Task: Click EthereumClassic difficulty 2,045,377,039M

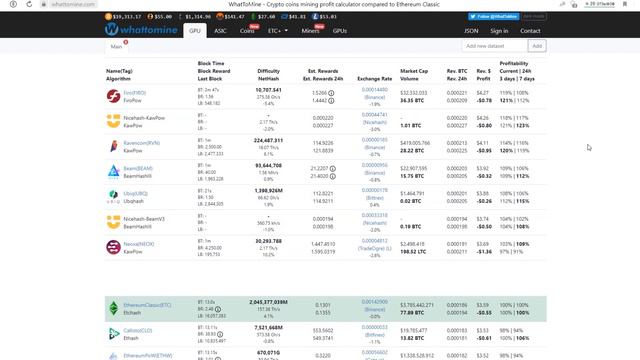Action: point(268,302)
